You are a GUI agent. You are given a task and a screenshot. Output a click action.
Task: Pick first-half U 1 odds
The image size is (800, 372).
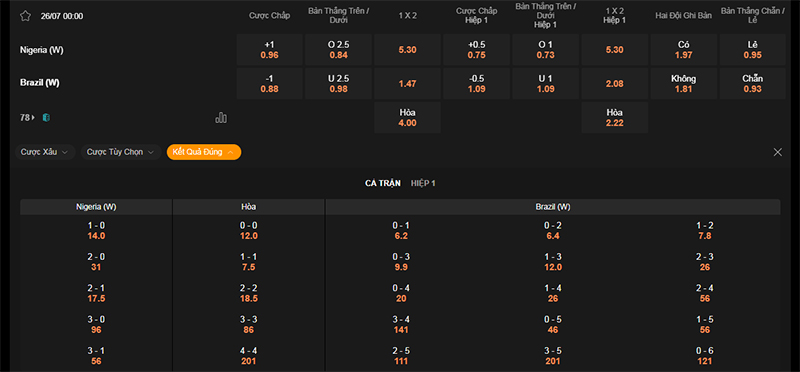(x=545, y=84)
